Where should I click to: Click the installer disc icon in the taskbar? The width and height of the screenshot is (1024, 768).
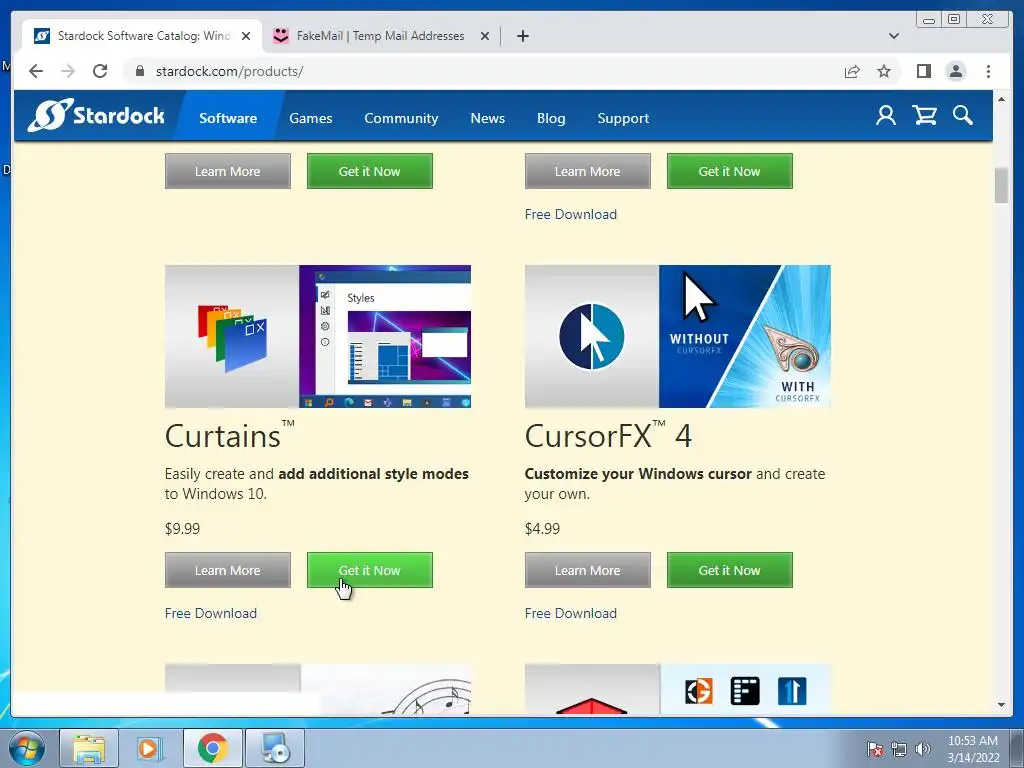(x=275, y=748)
